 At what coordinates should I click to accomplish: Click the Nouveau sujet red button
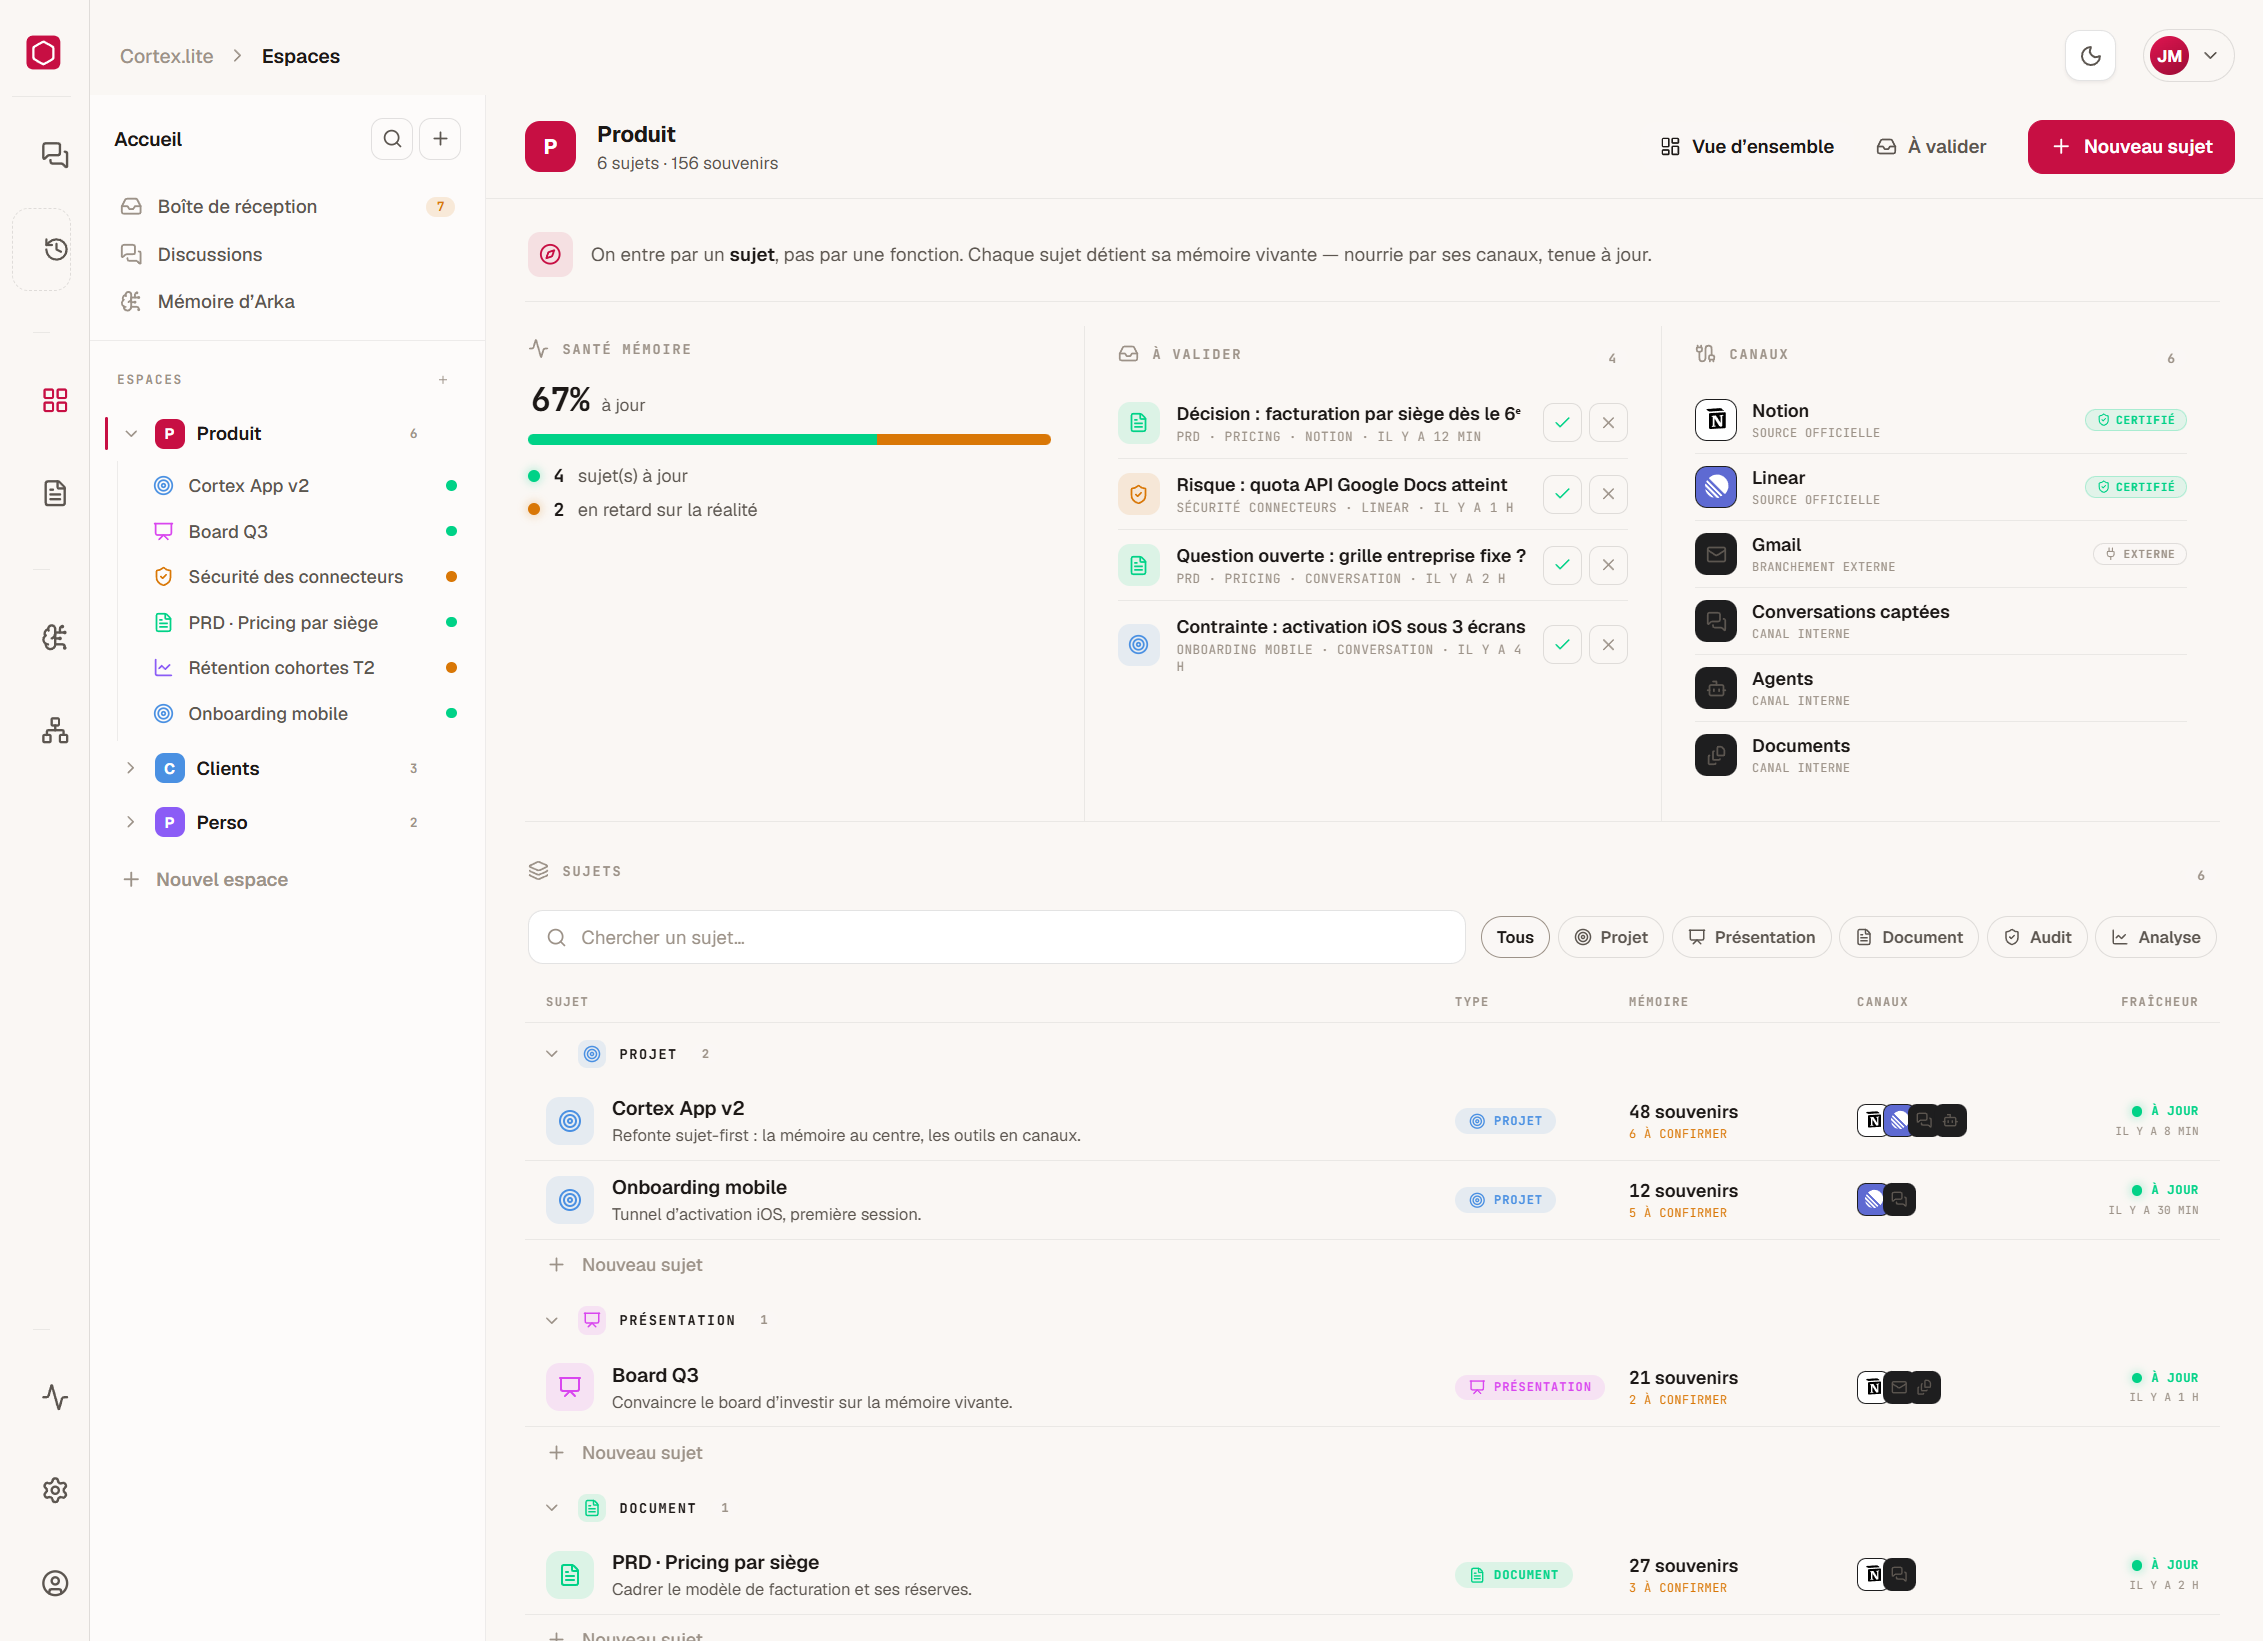point(2131,146)
